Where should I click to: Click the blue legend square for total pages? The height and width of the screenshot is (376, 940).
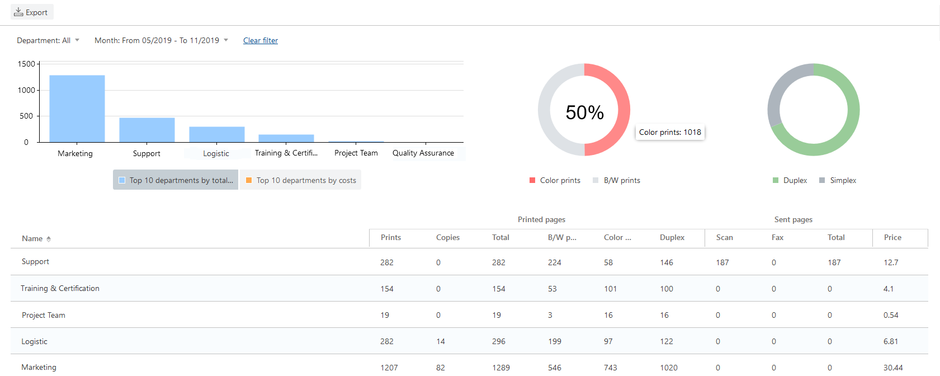tap(122, 180)
